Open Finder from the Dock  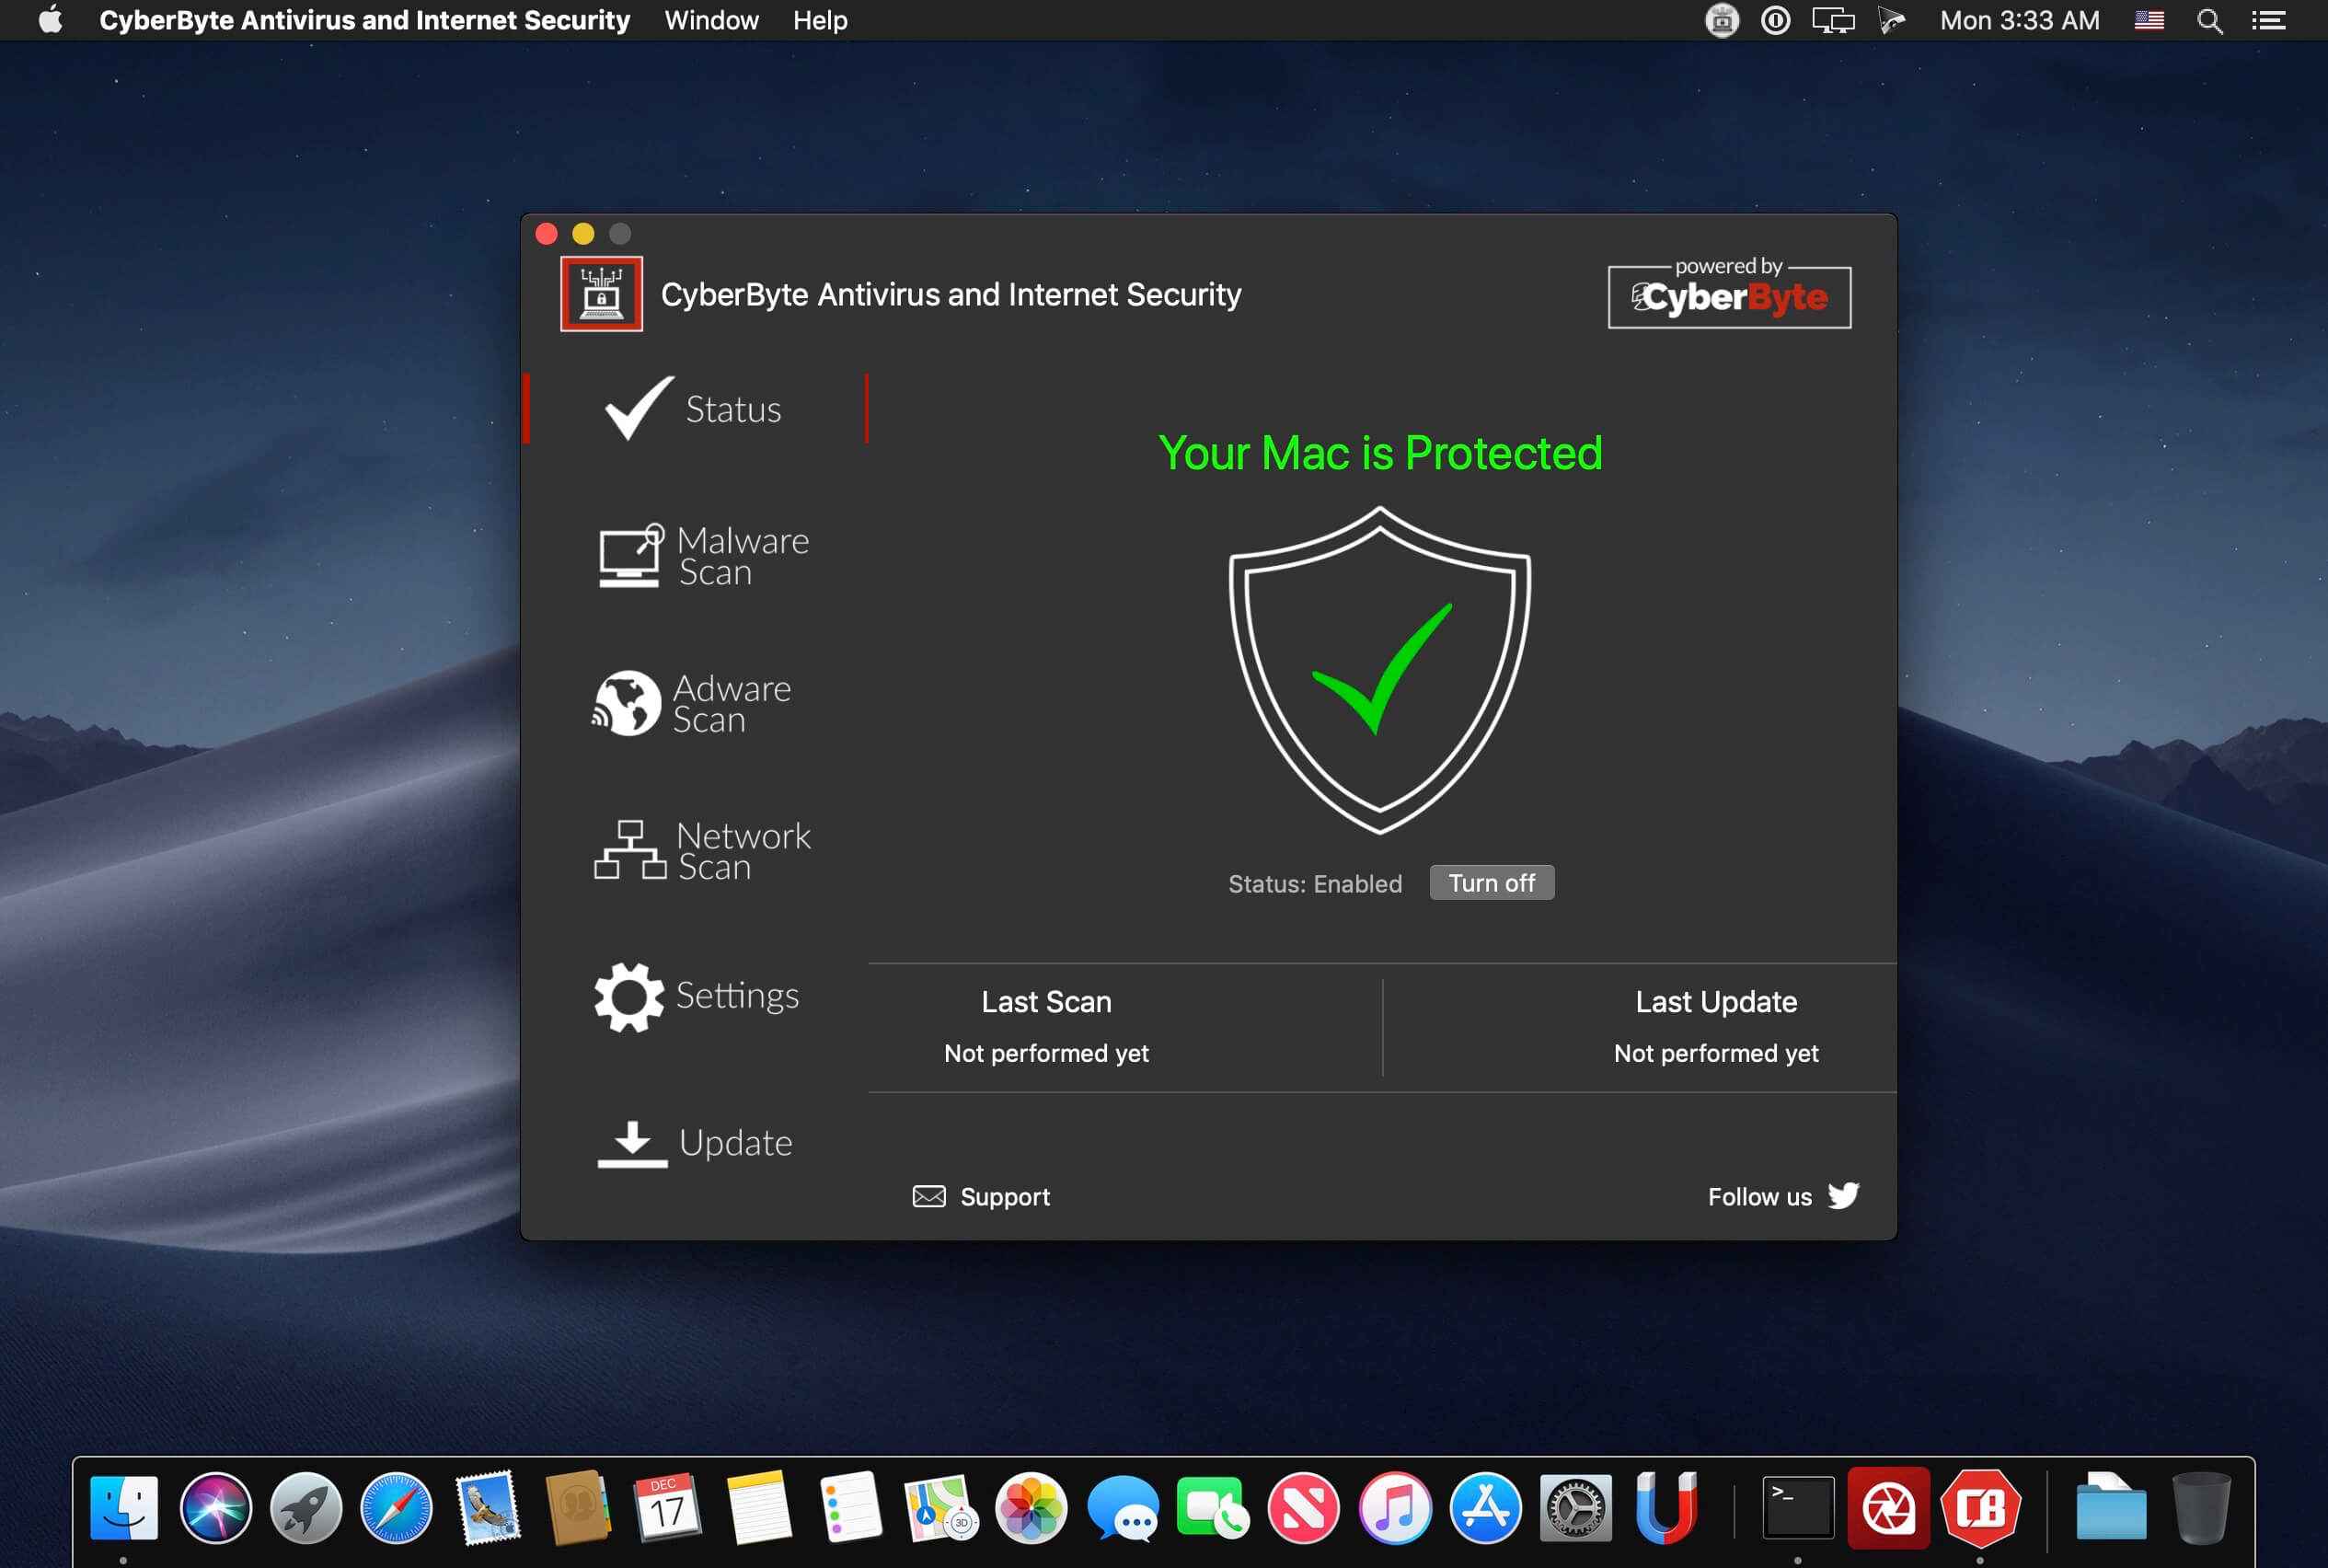click(x=124, y=1507)
